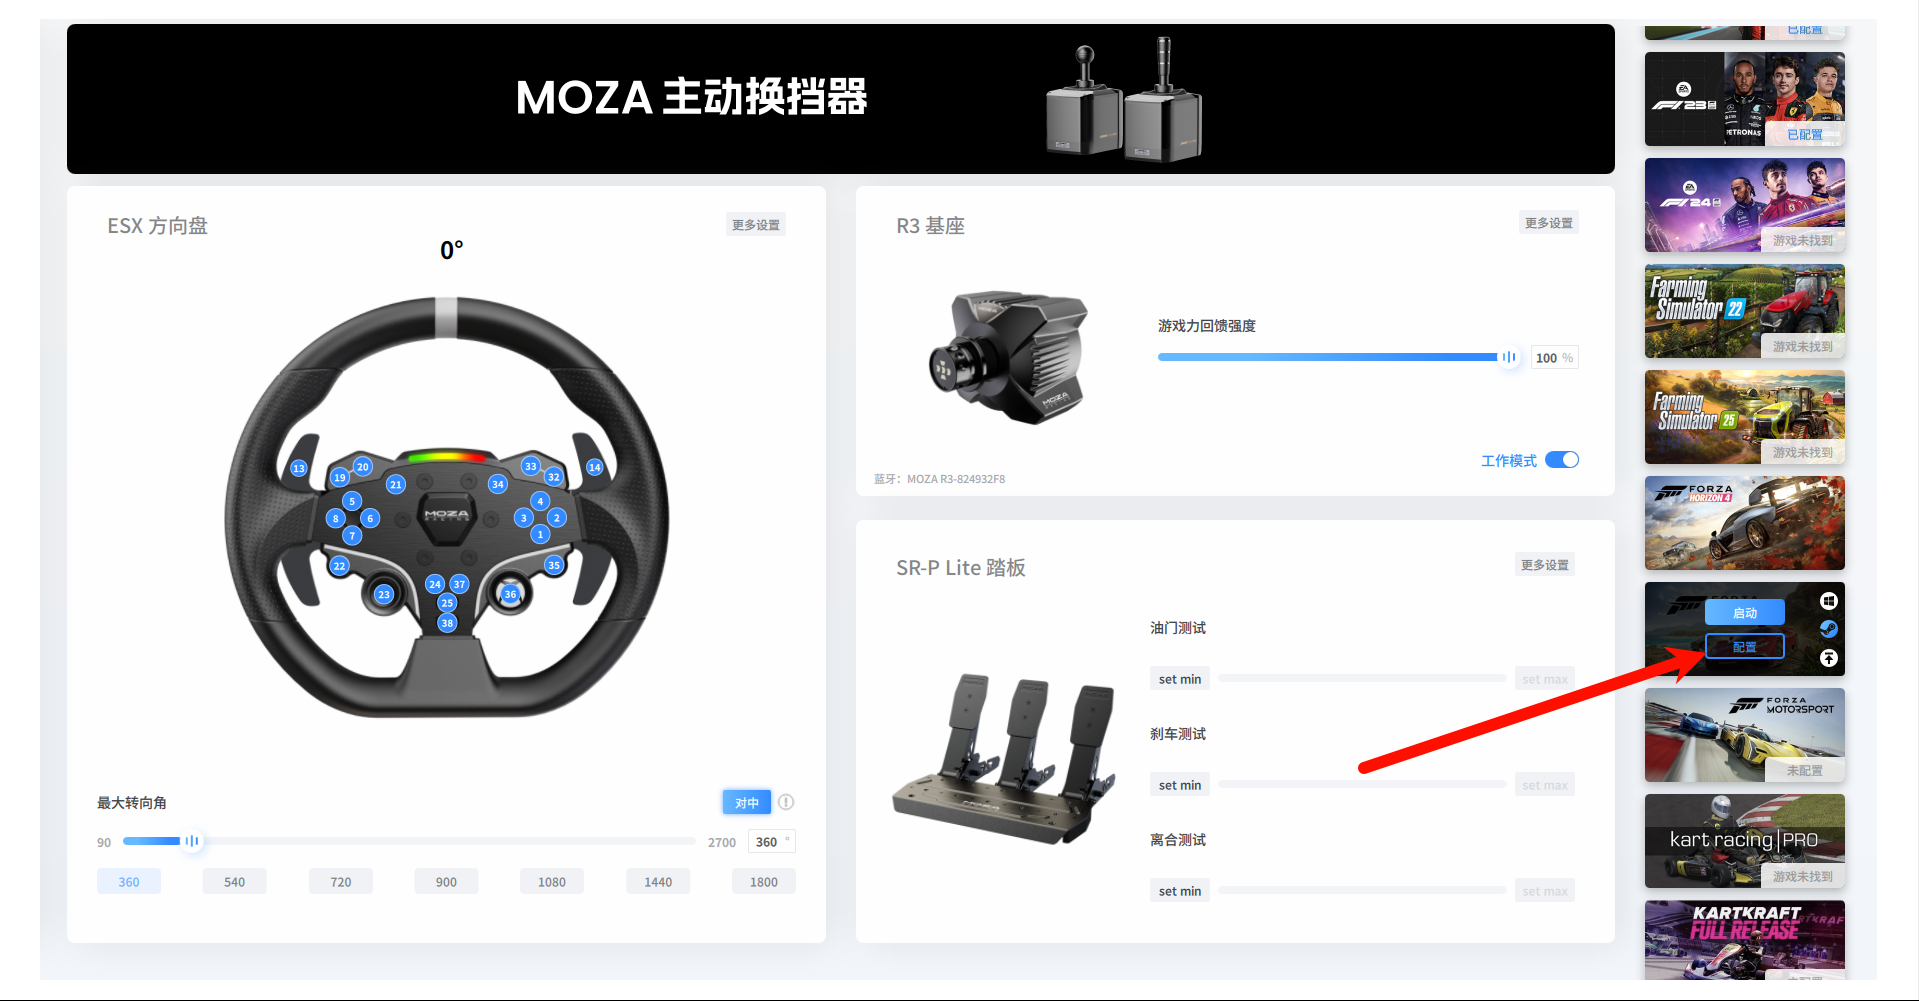Open 更多设置 for R3 基座
The height and width of the screenshot is (1001, 1919).
coord(1549,223)
